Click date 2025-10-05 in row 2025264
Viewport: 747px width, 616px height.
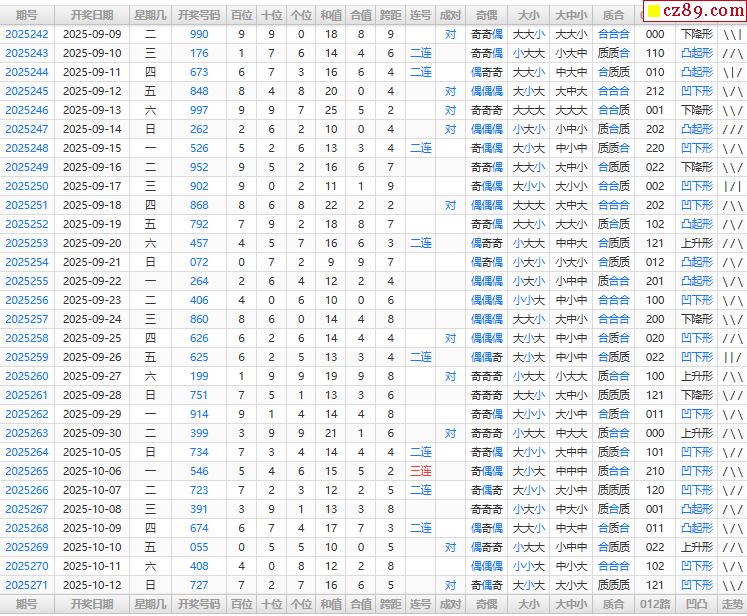[x=92, y=452]
